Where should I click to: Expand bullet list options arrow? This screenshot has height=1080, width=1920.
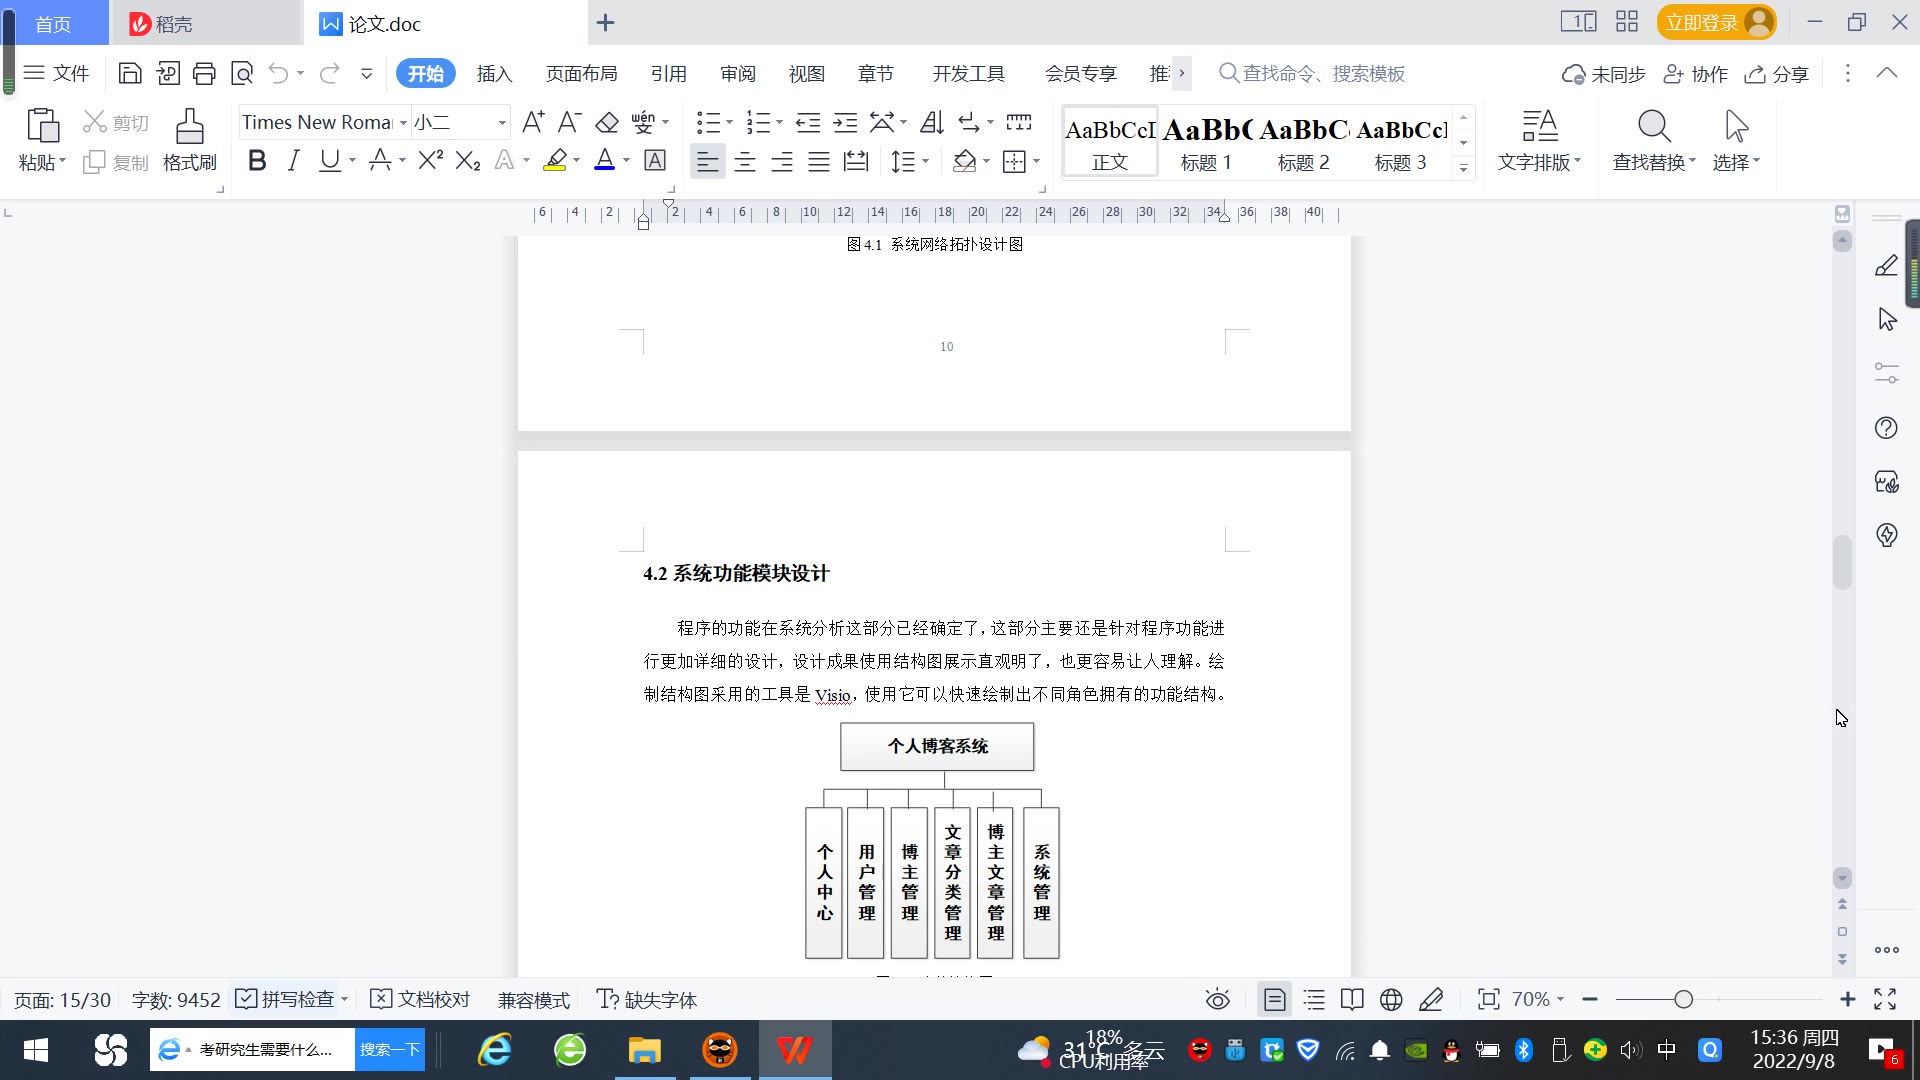tap(729, 122)
